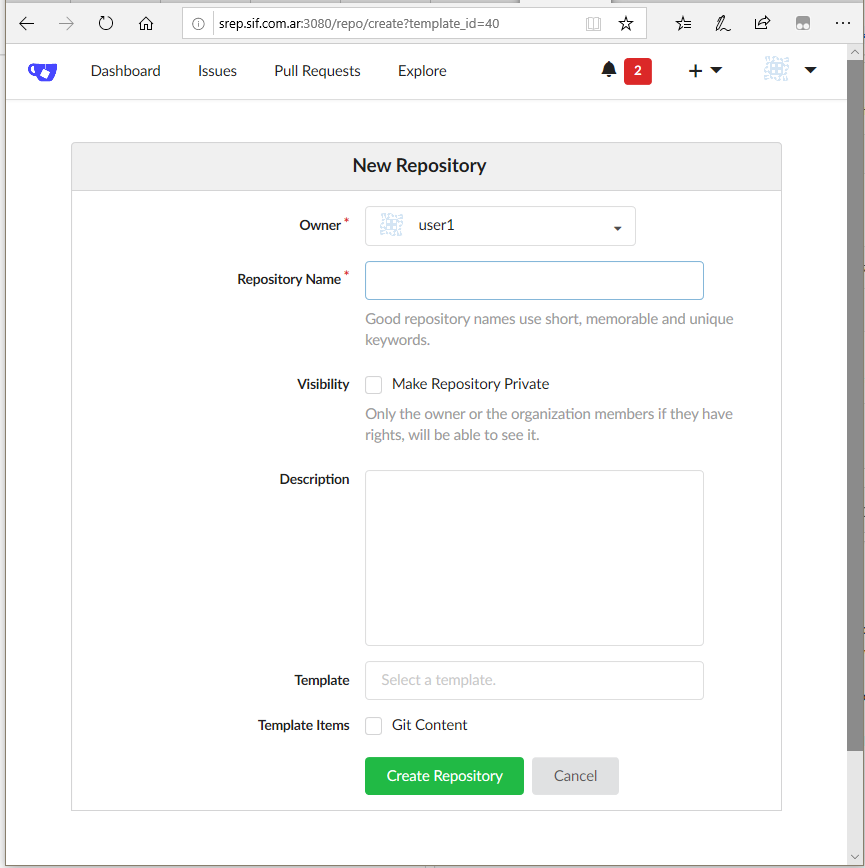Enable the Git Content checkbox
This screenshot has width=865, height=868.
click(x=374, y=726)
